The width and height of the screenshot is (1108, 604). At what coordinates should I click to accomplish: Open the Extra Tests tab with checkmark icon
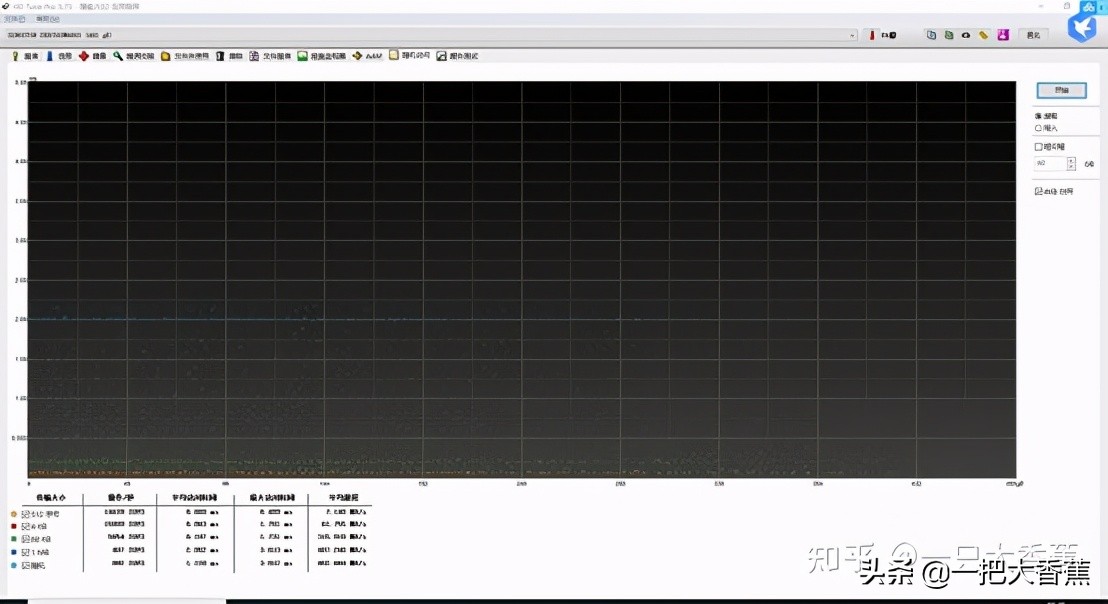457,56
